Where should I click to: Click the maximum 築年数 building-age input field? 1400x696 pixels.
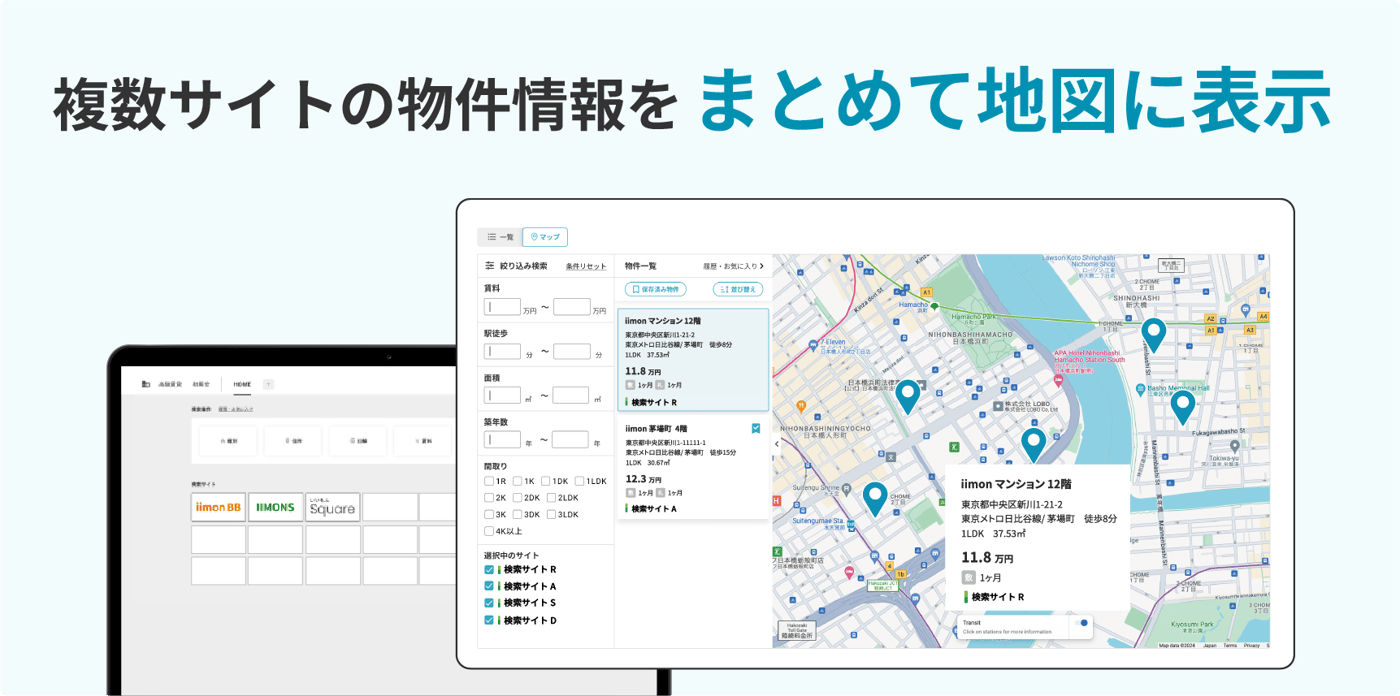[x=570, y=439]
